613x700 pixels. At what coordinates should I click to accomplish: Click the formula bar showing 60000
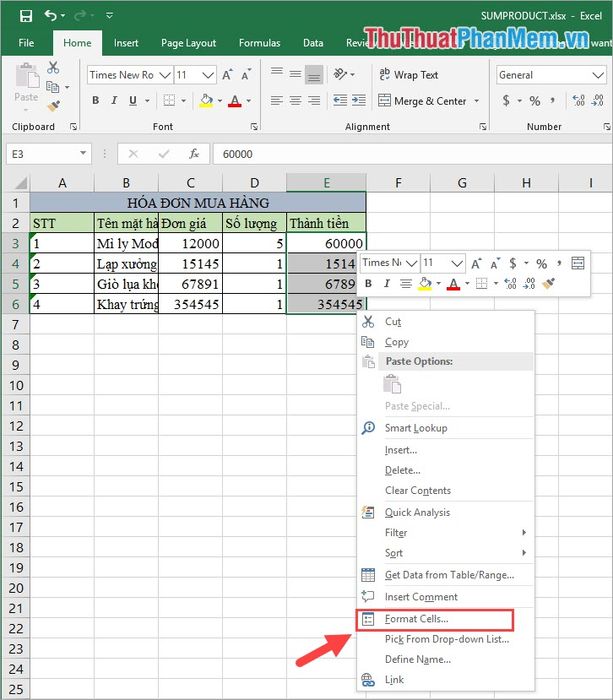pyautogui.click(x=413, y=154)
